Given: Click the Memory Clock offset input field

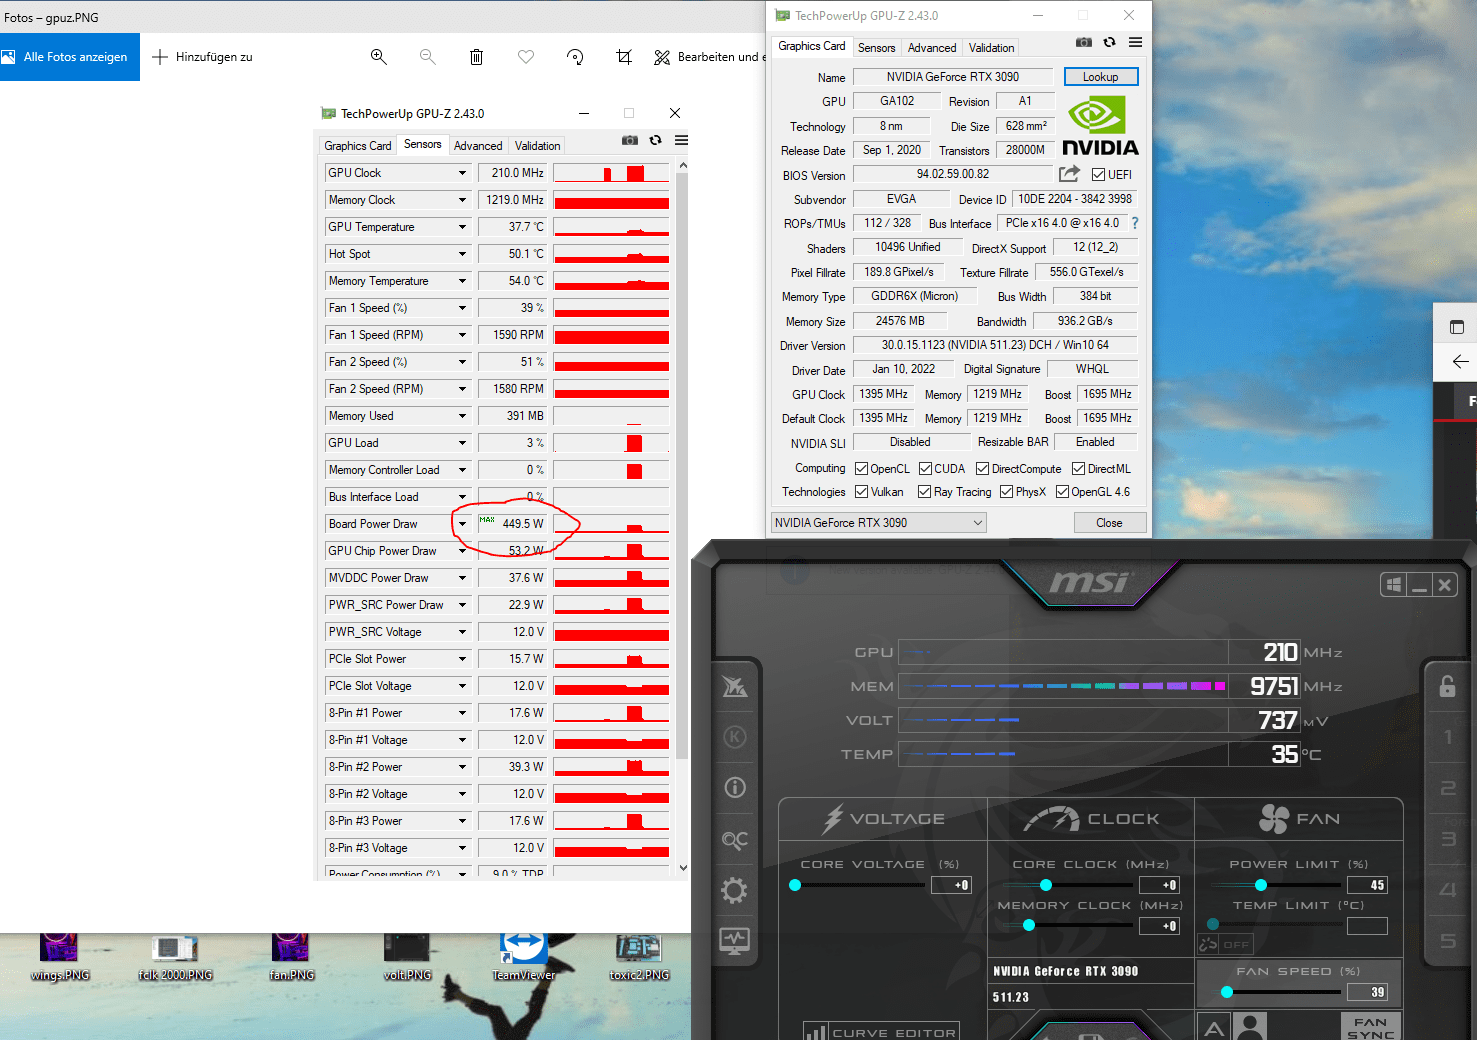Looking at the screenshot, I should 1160,926.
